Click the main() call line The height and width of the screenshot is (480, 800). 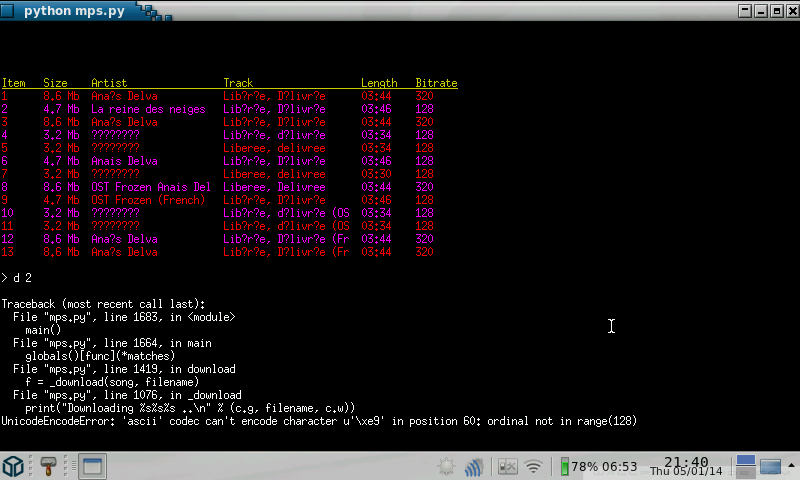point(43,330)
